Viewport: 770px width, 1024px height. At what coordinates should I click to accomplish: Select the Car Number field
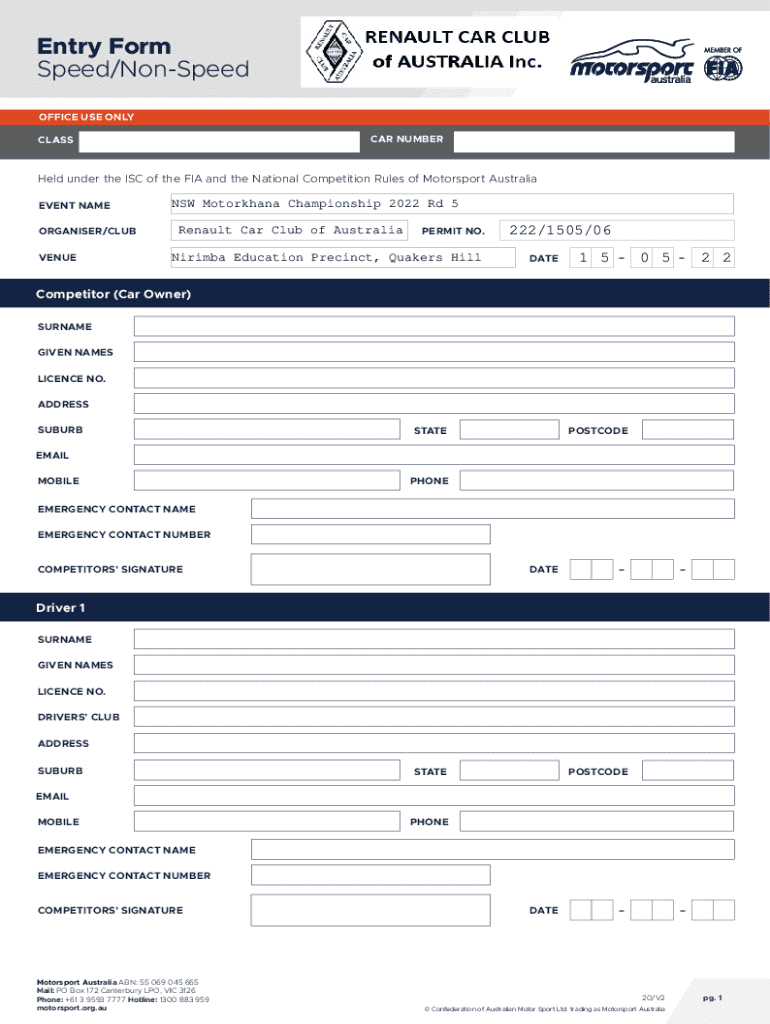pyautogui.click(x=593, y=140)
